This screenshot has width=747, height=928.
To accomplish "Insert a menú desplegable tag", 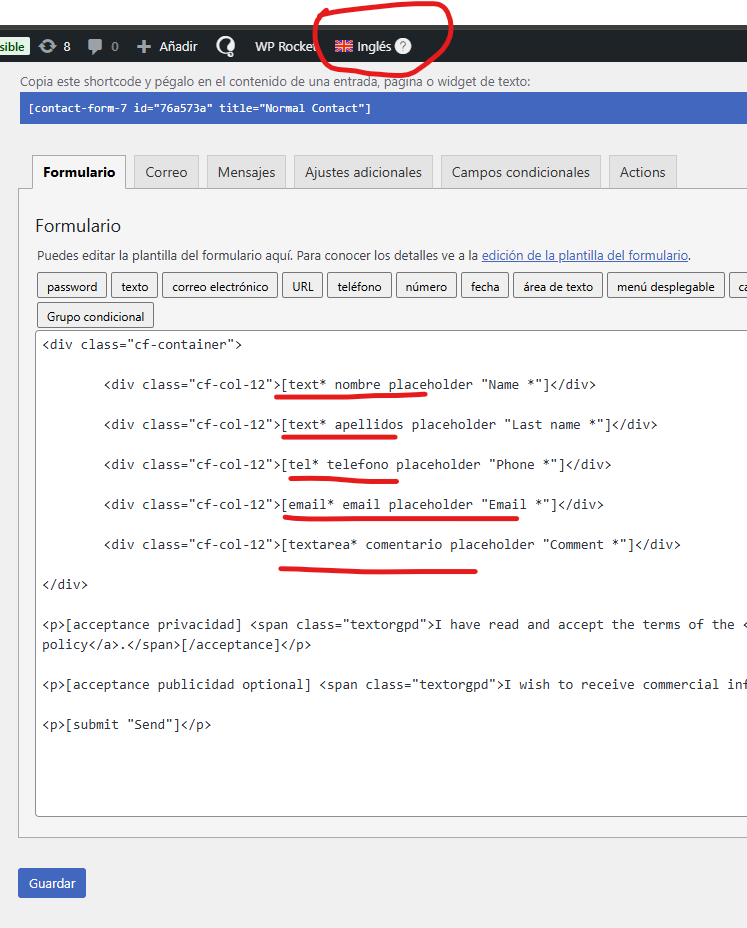I will (x=665, y=286).
